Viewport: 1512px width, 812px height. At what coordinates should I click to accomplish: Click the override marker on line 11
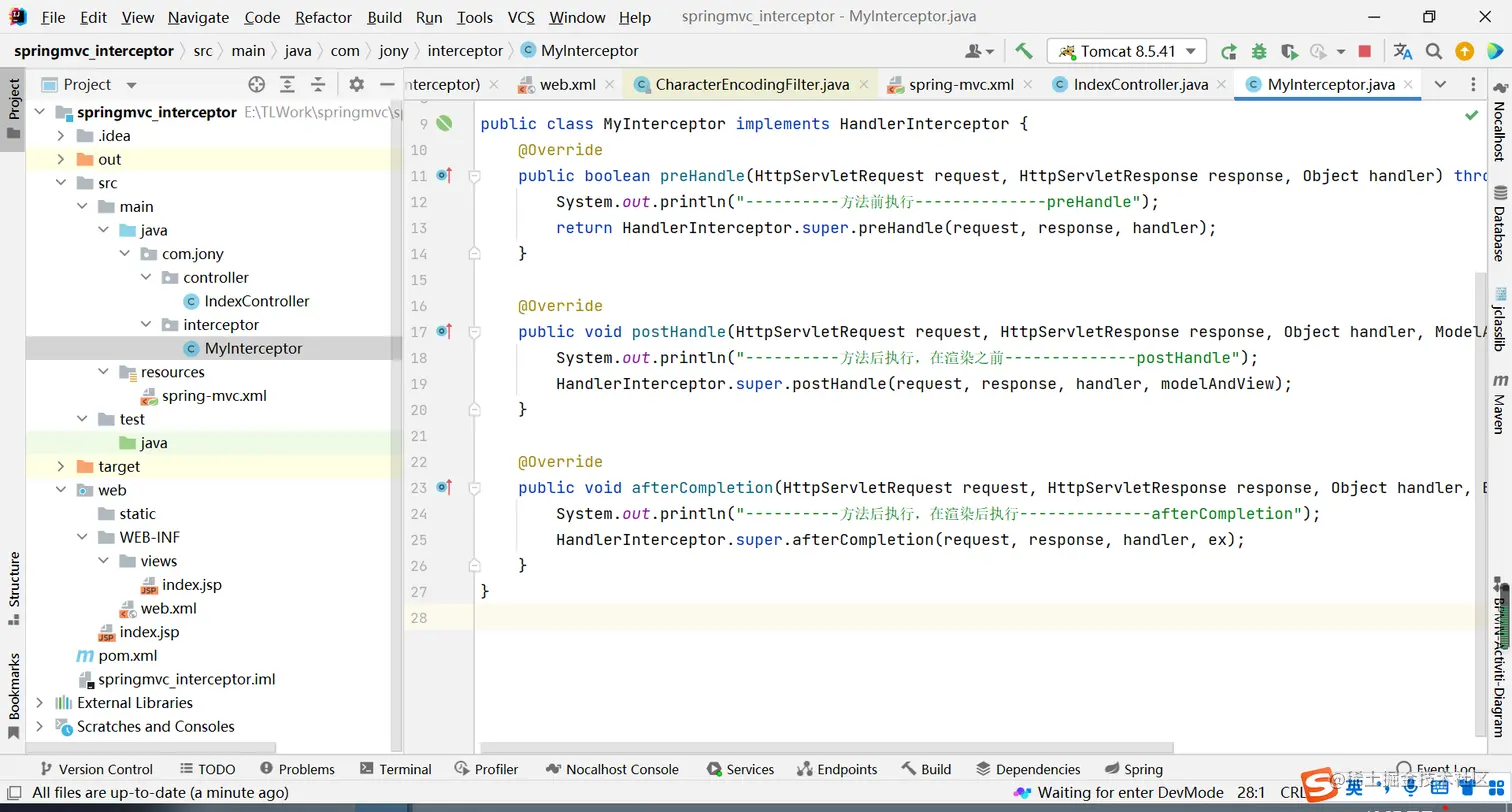pos(444,175)
